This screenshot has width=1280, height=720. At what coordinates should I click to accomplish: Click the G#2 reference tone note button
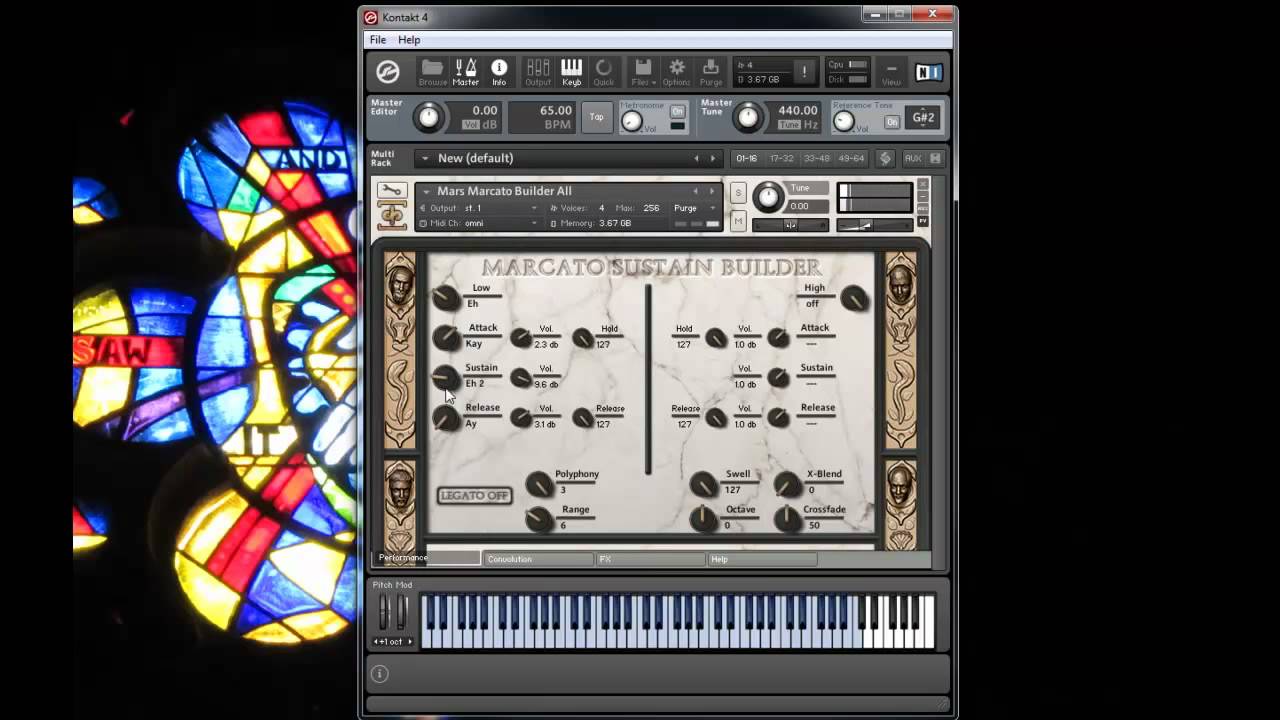coord(923,118)
